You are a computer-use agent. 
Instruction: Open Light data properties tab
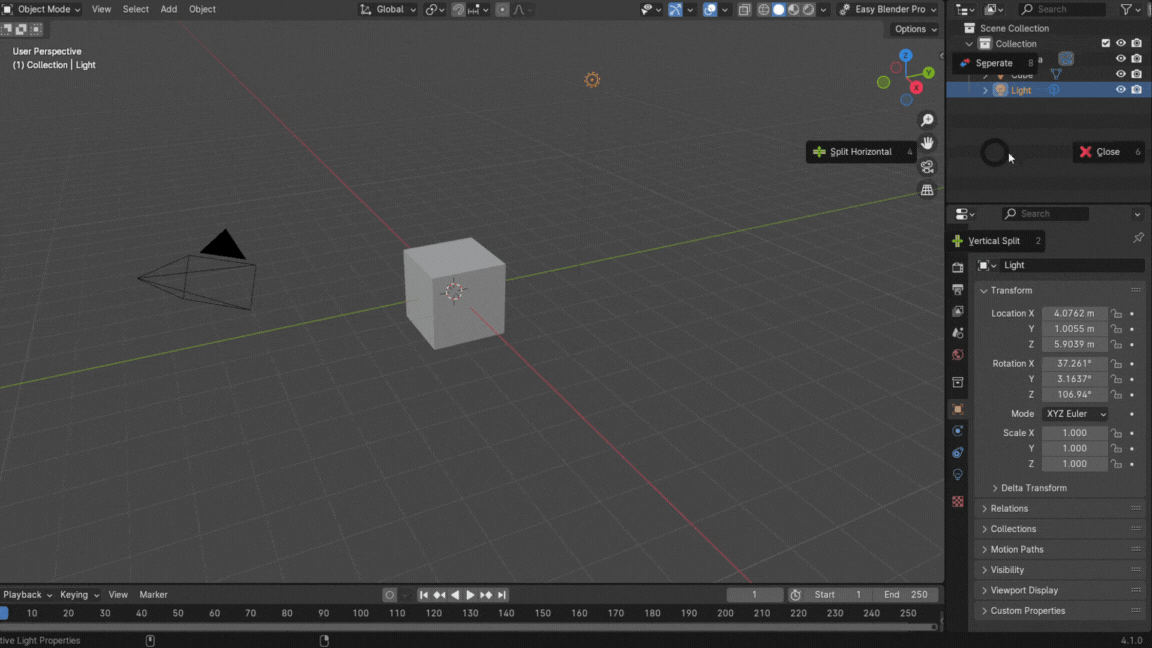point(958,475)
